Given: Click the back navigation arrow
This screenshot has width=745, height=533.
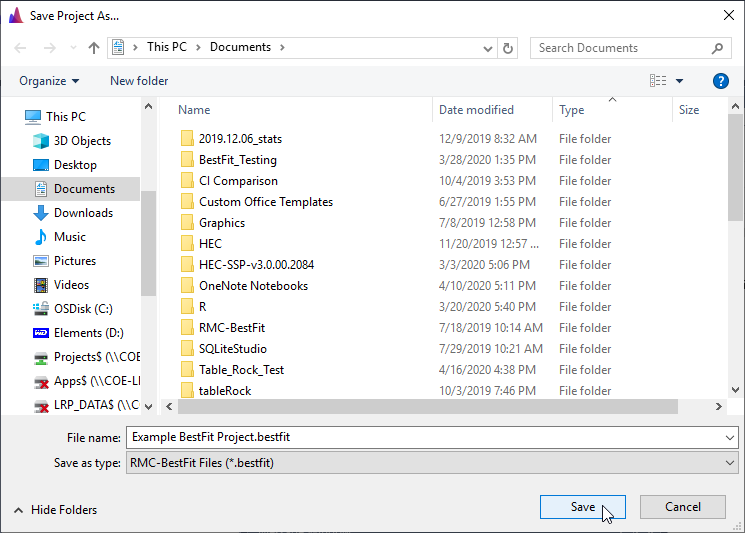Looking at the screenshot, I should click(x=20, y=48).
